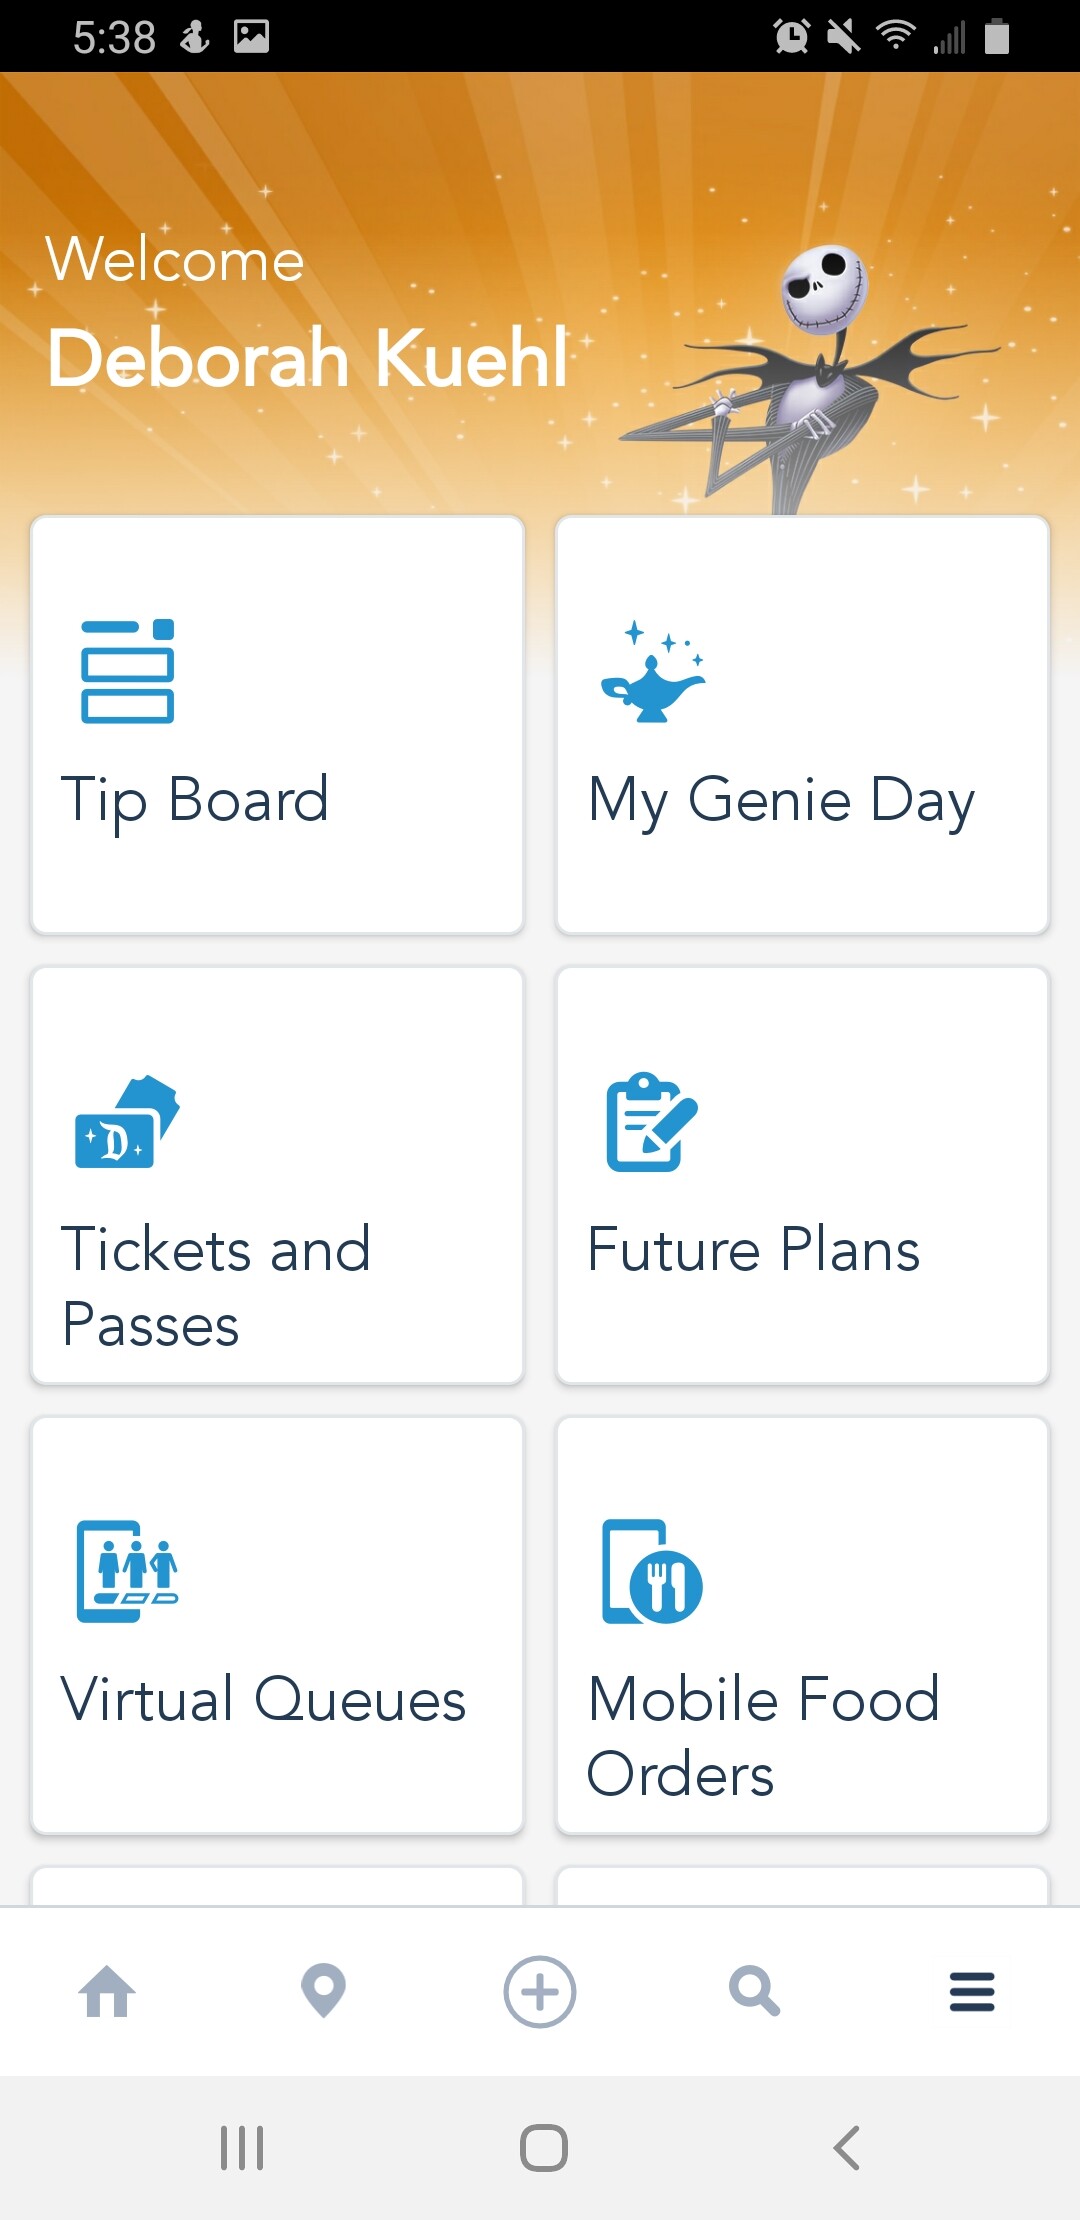Image resolution: width=1080 pixels, height=2220 pixels.
Task: Go to the Home tab
Action: pos(107,1991)
